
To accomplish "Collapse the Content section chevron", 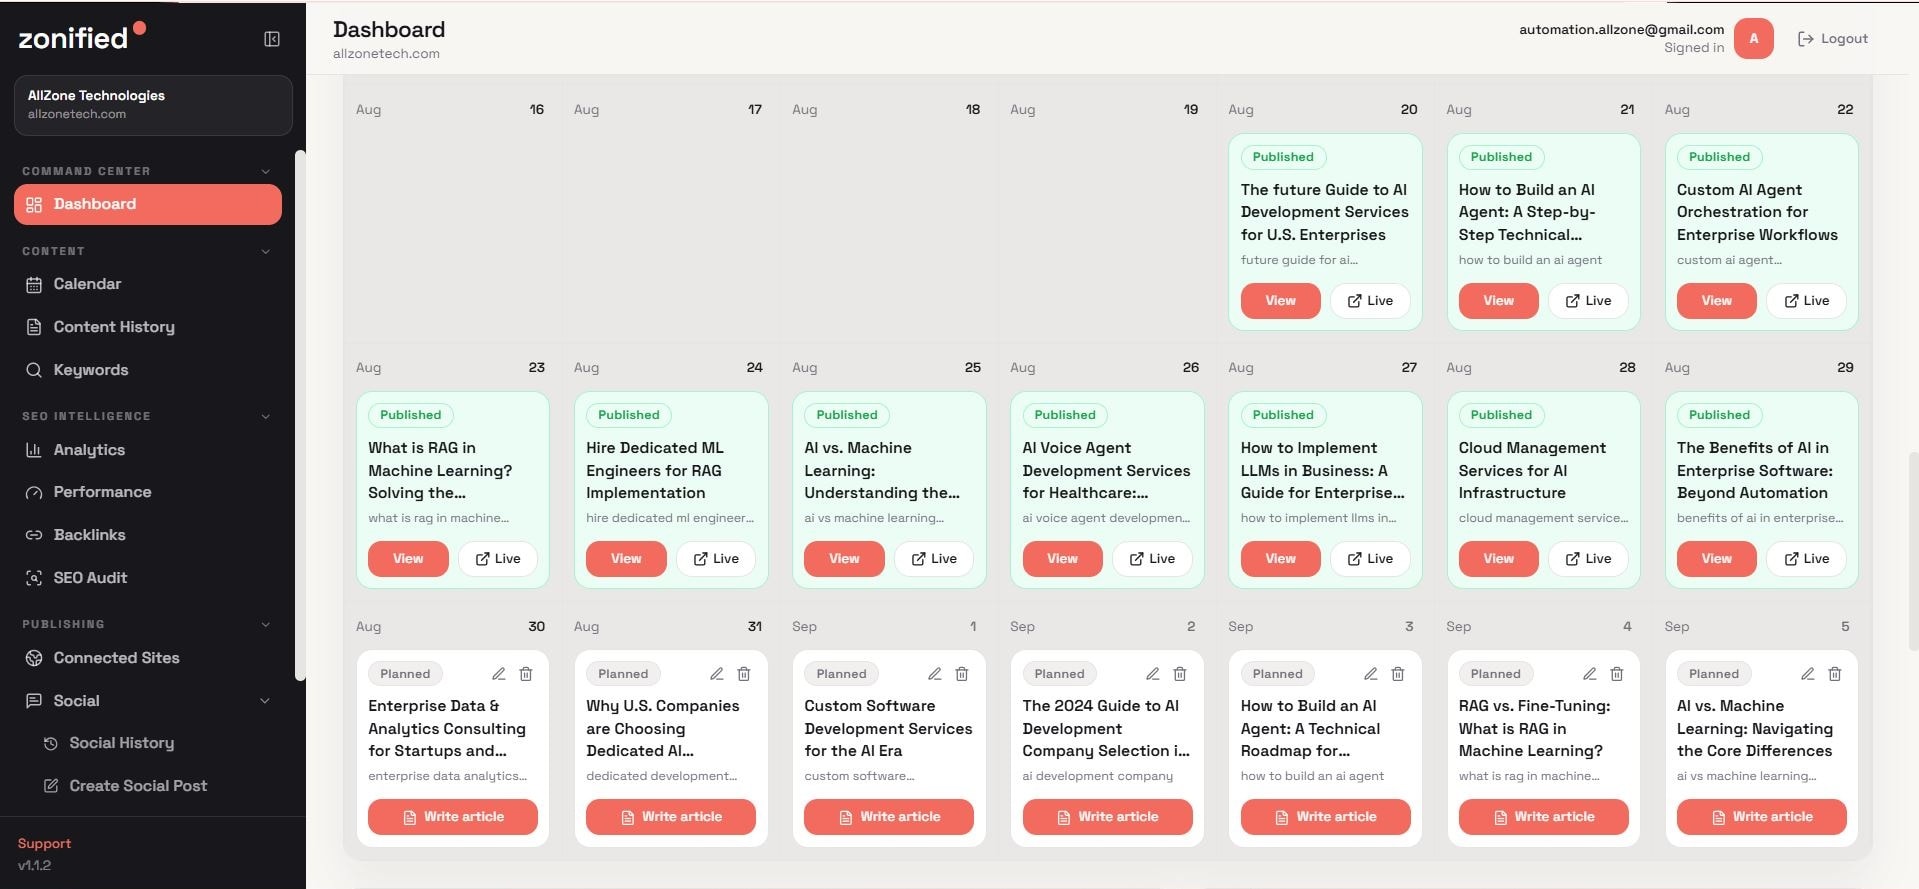I will (266, 251).
